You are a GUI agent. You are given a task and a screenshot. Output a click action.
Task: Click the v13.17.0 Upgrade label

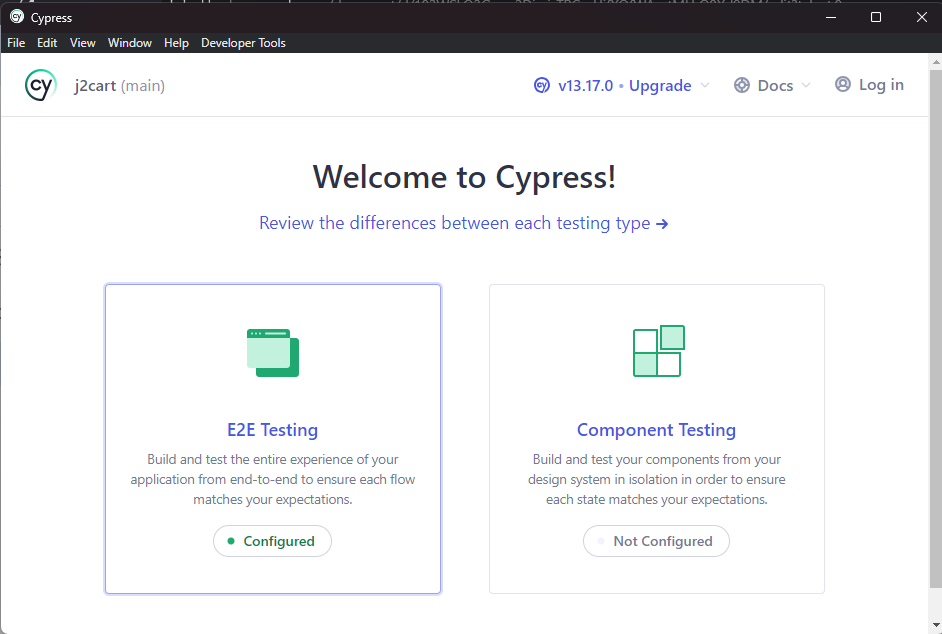[625, 85]
